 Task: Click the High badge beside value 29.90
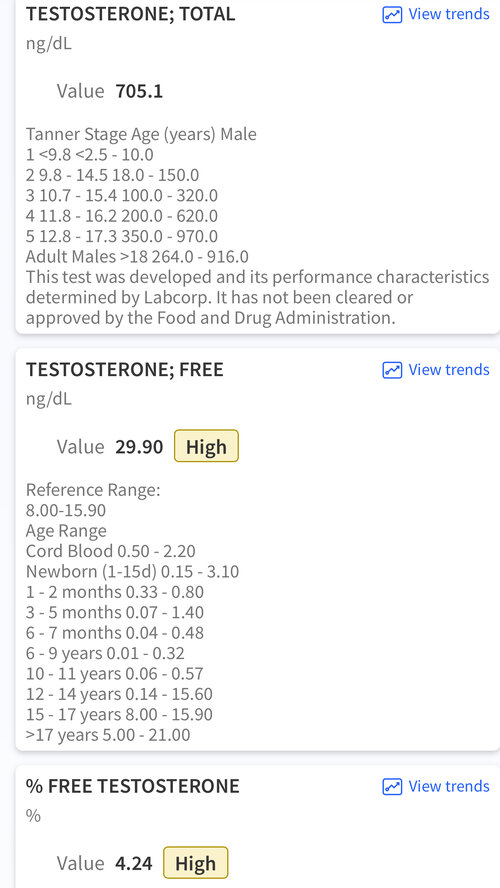[x=206, y=446]
